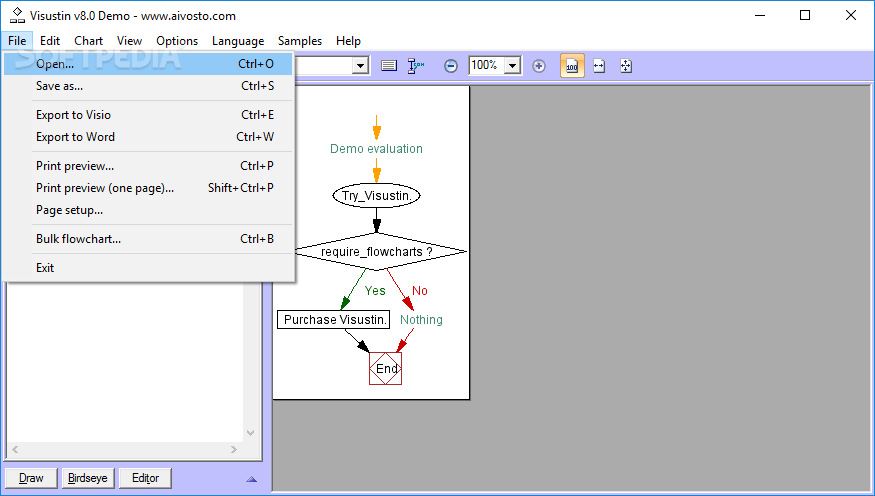Click the zoom in plus icon

click(x=539, y=66)
